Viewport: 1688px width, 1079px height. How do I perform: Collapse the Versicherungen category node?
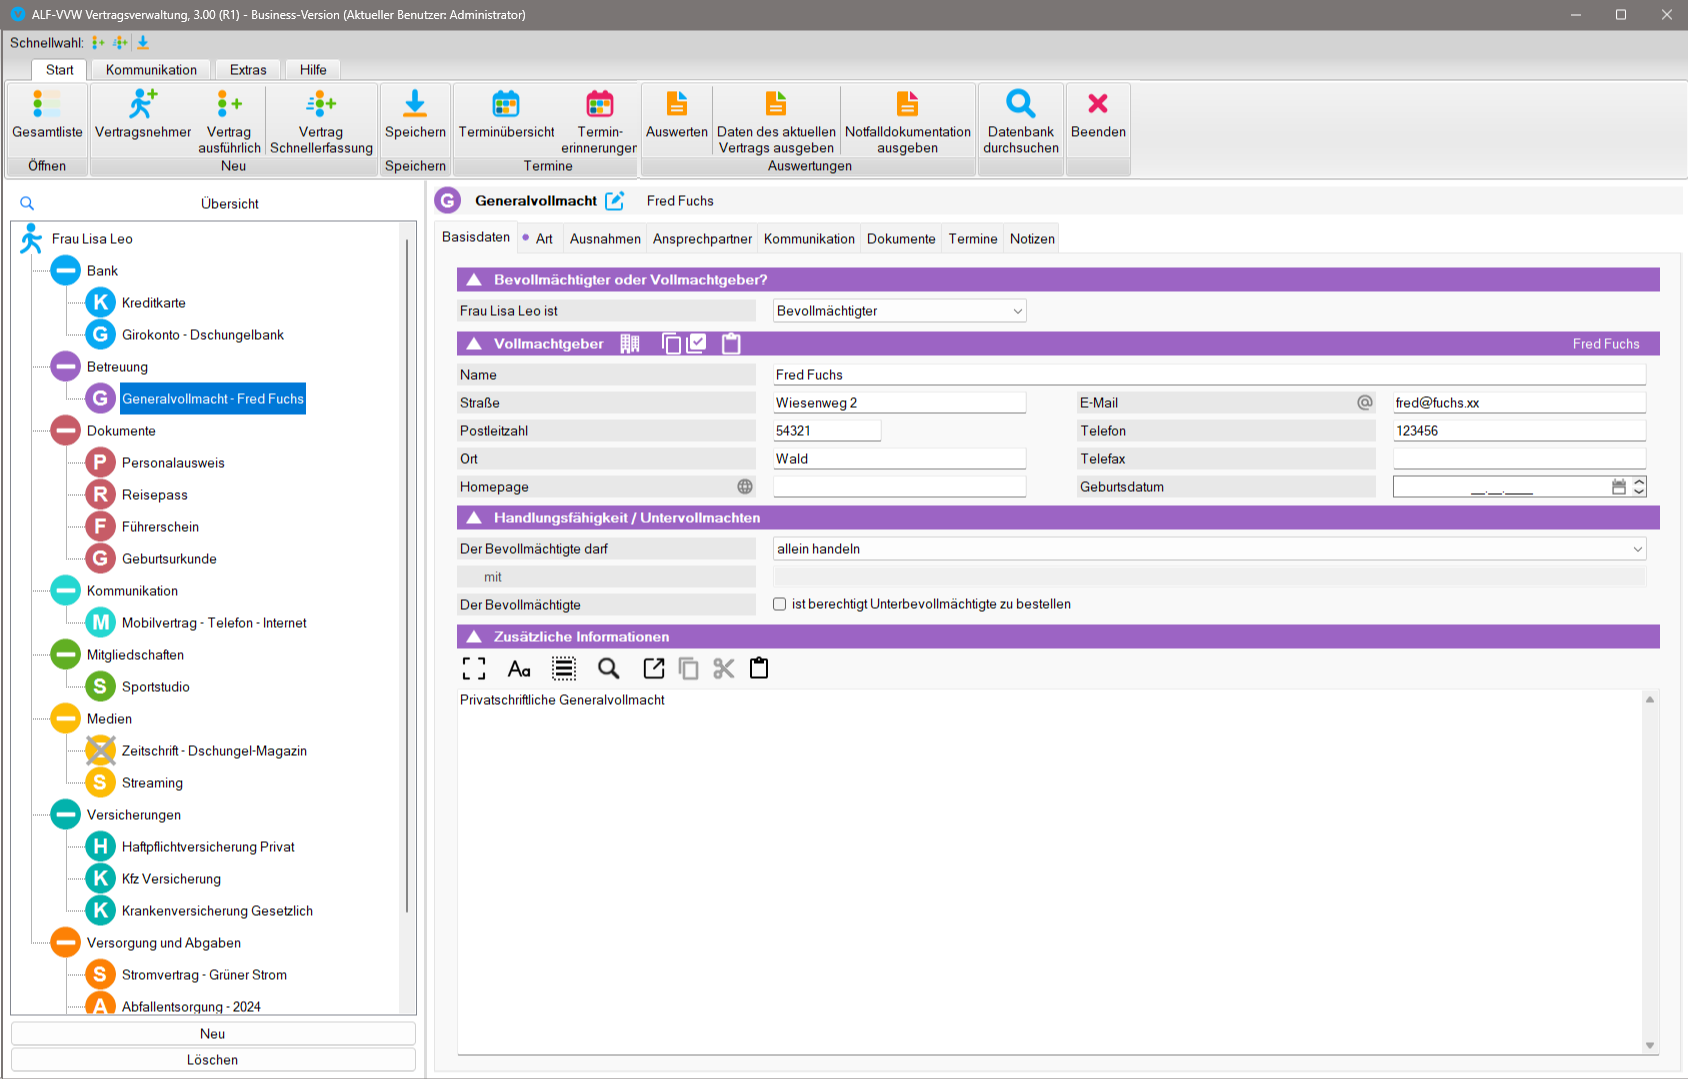click(x=66, y=815)
